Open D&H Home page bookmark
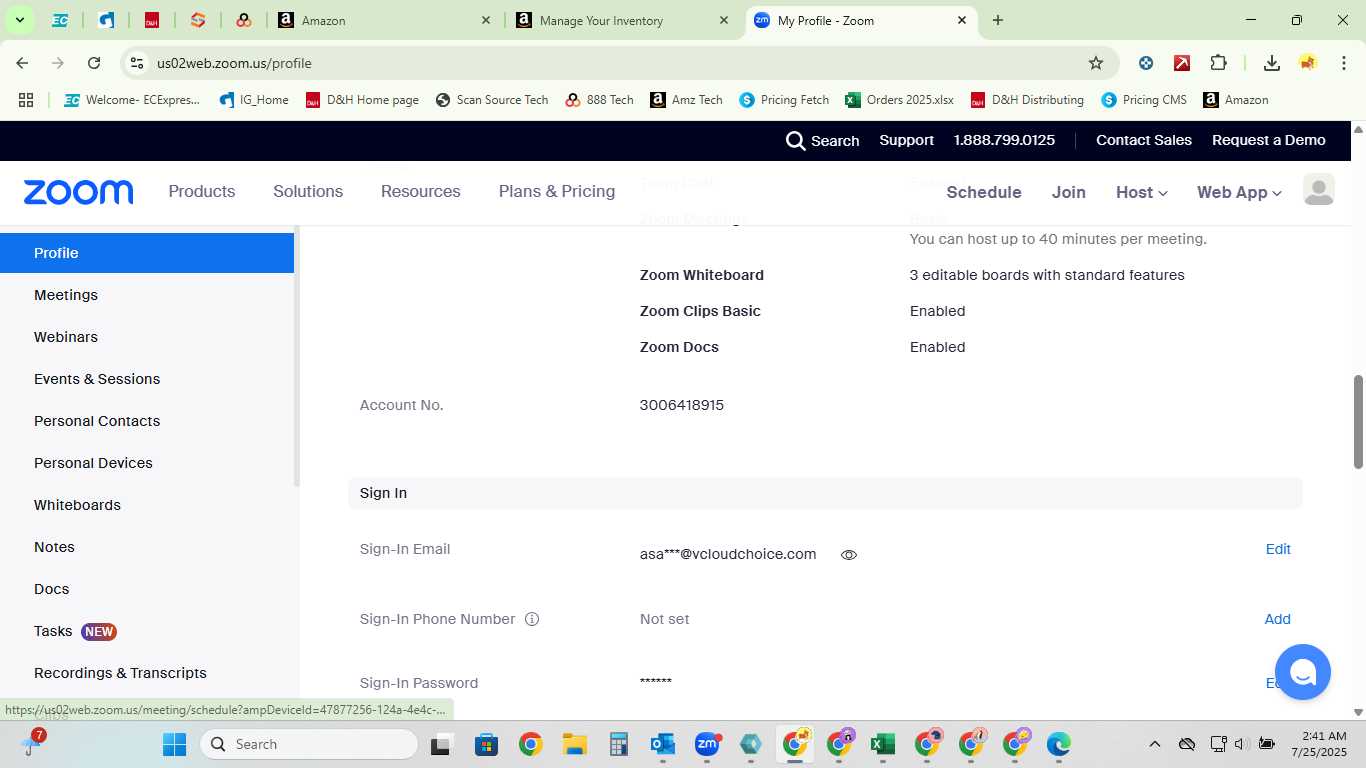Image resolution: width=1366 pixels, height=768 pixels. [x=362, y=100]
